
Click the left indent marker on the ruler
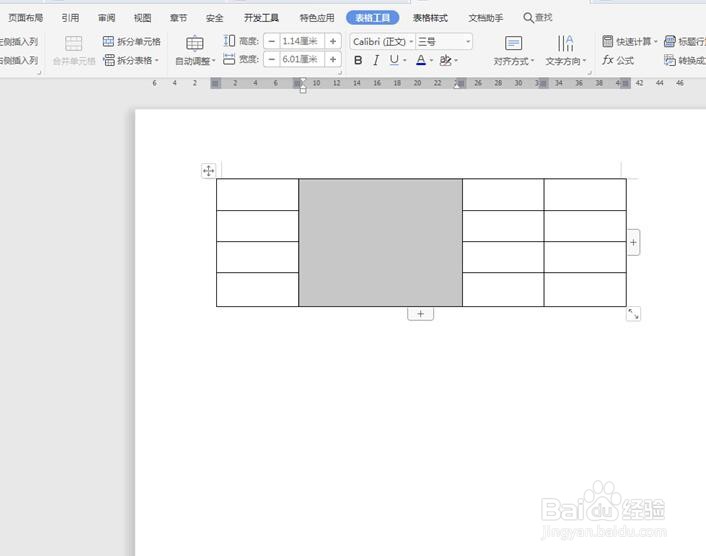click(303, 89)
